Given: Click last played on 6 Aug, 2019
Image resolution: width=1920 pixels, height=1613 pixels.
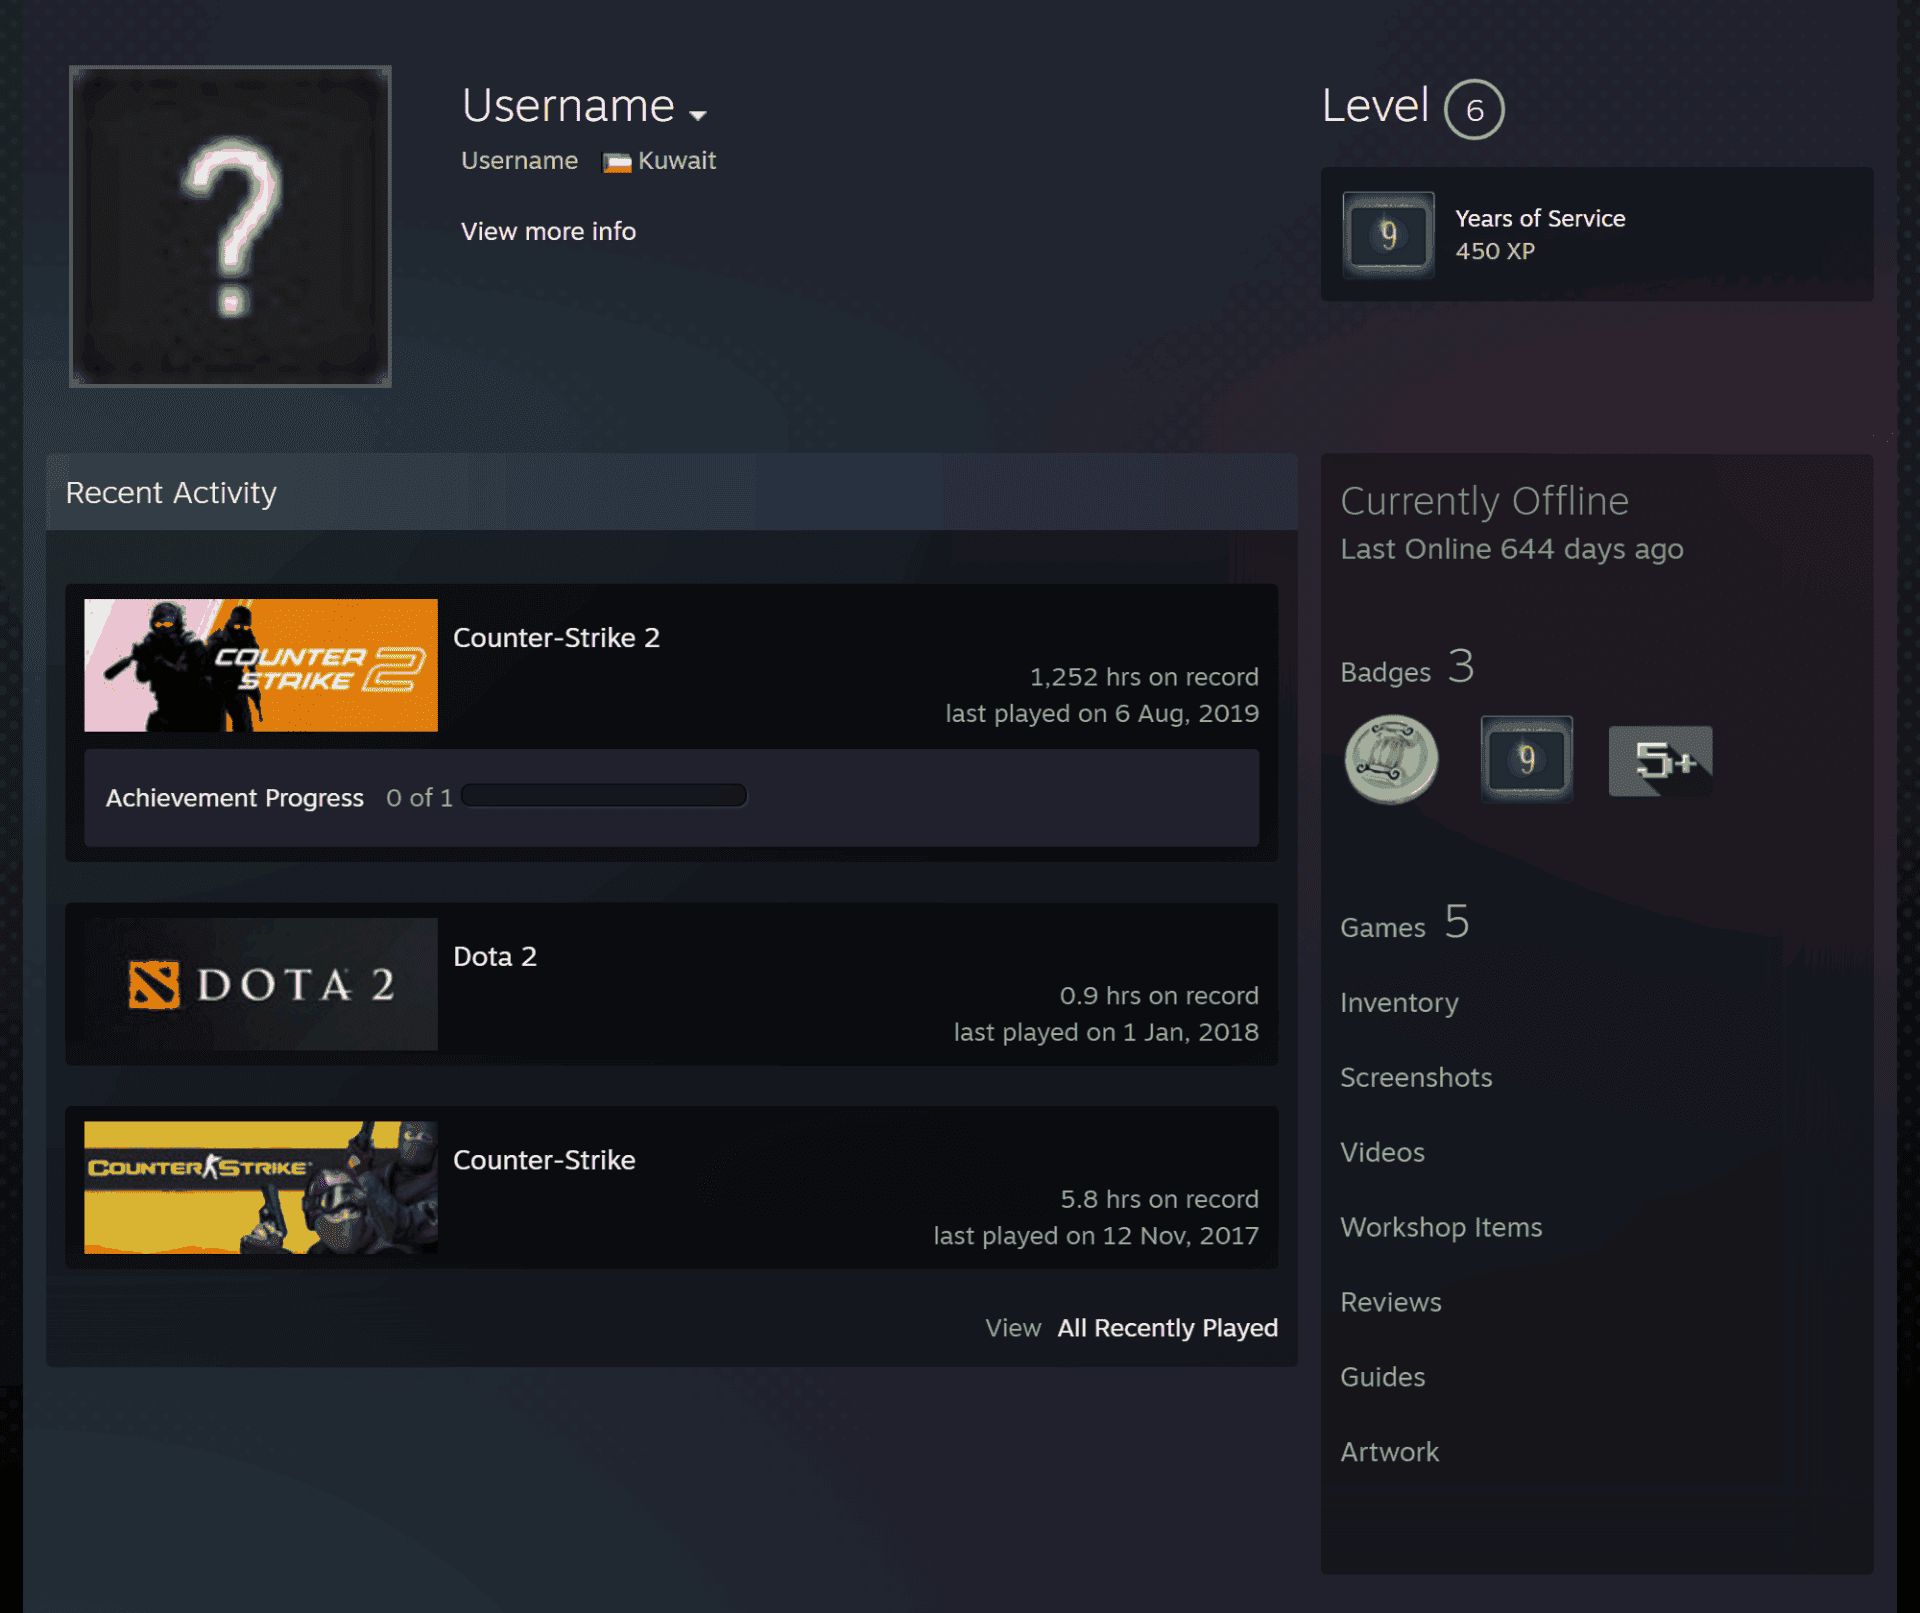Looking at the screenshot, I should tap(1102, 713).
